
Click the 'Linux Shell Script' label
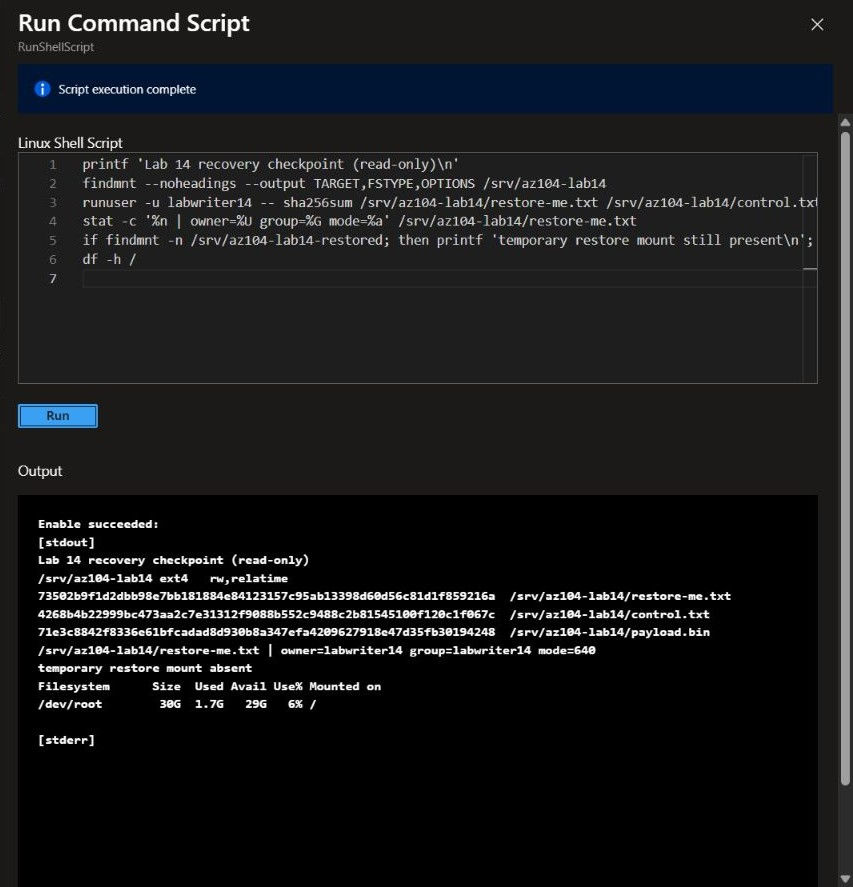pos(70,143)
